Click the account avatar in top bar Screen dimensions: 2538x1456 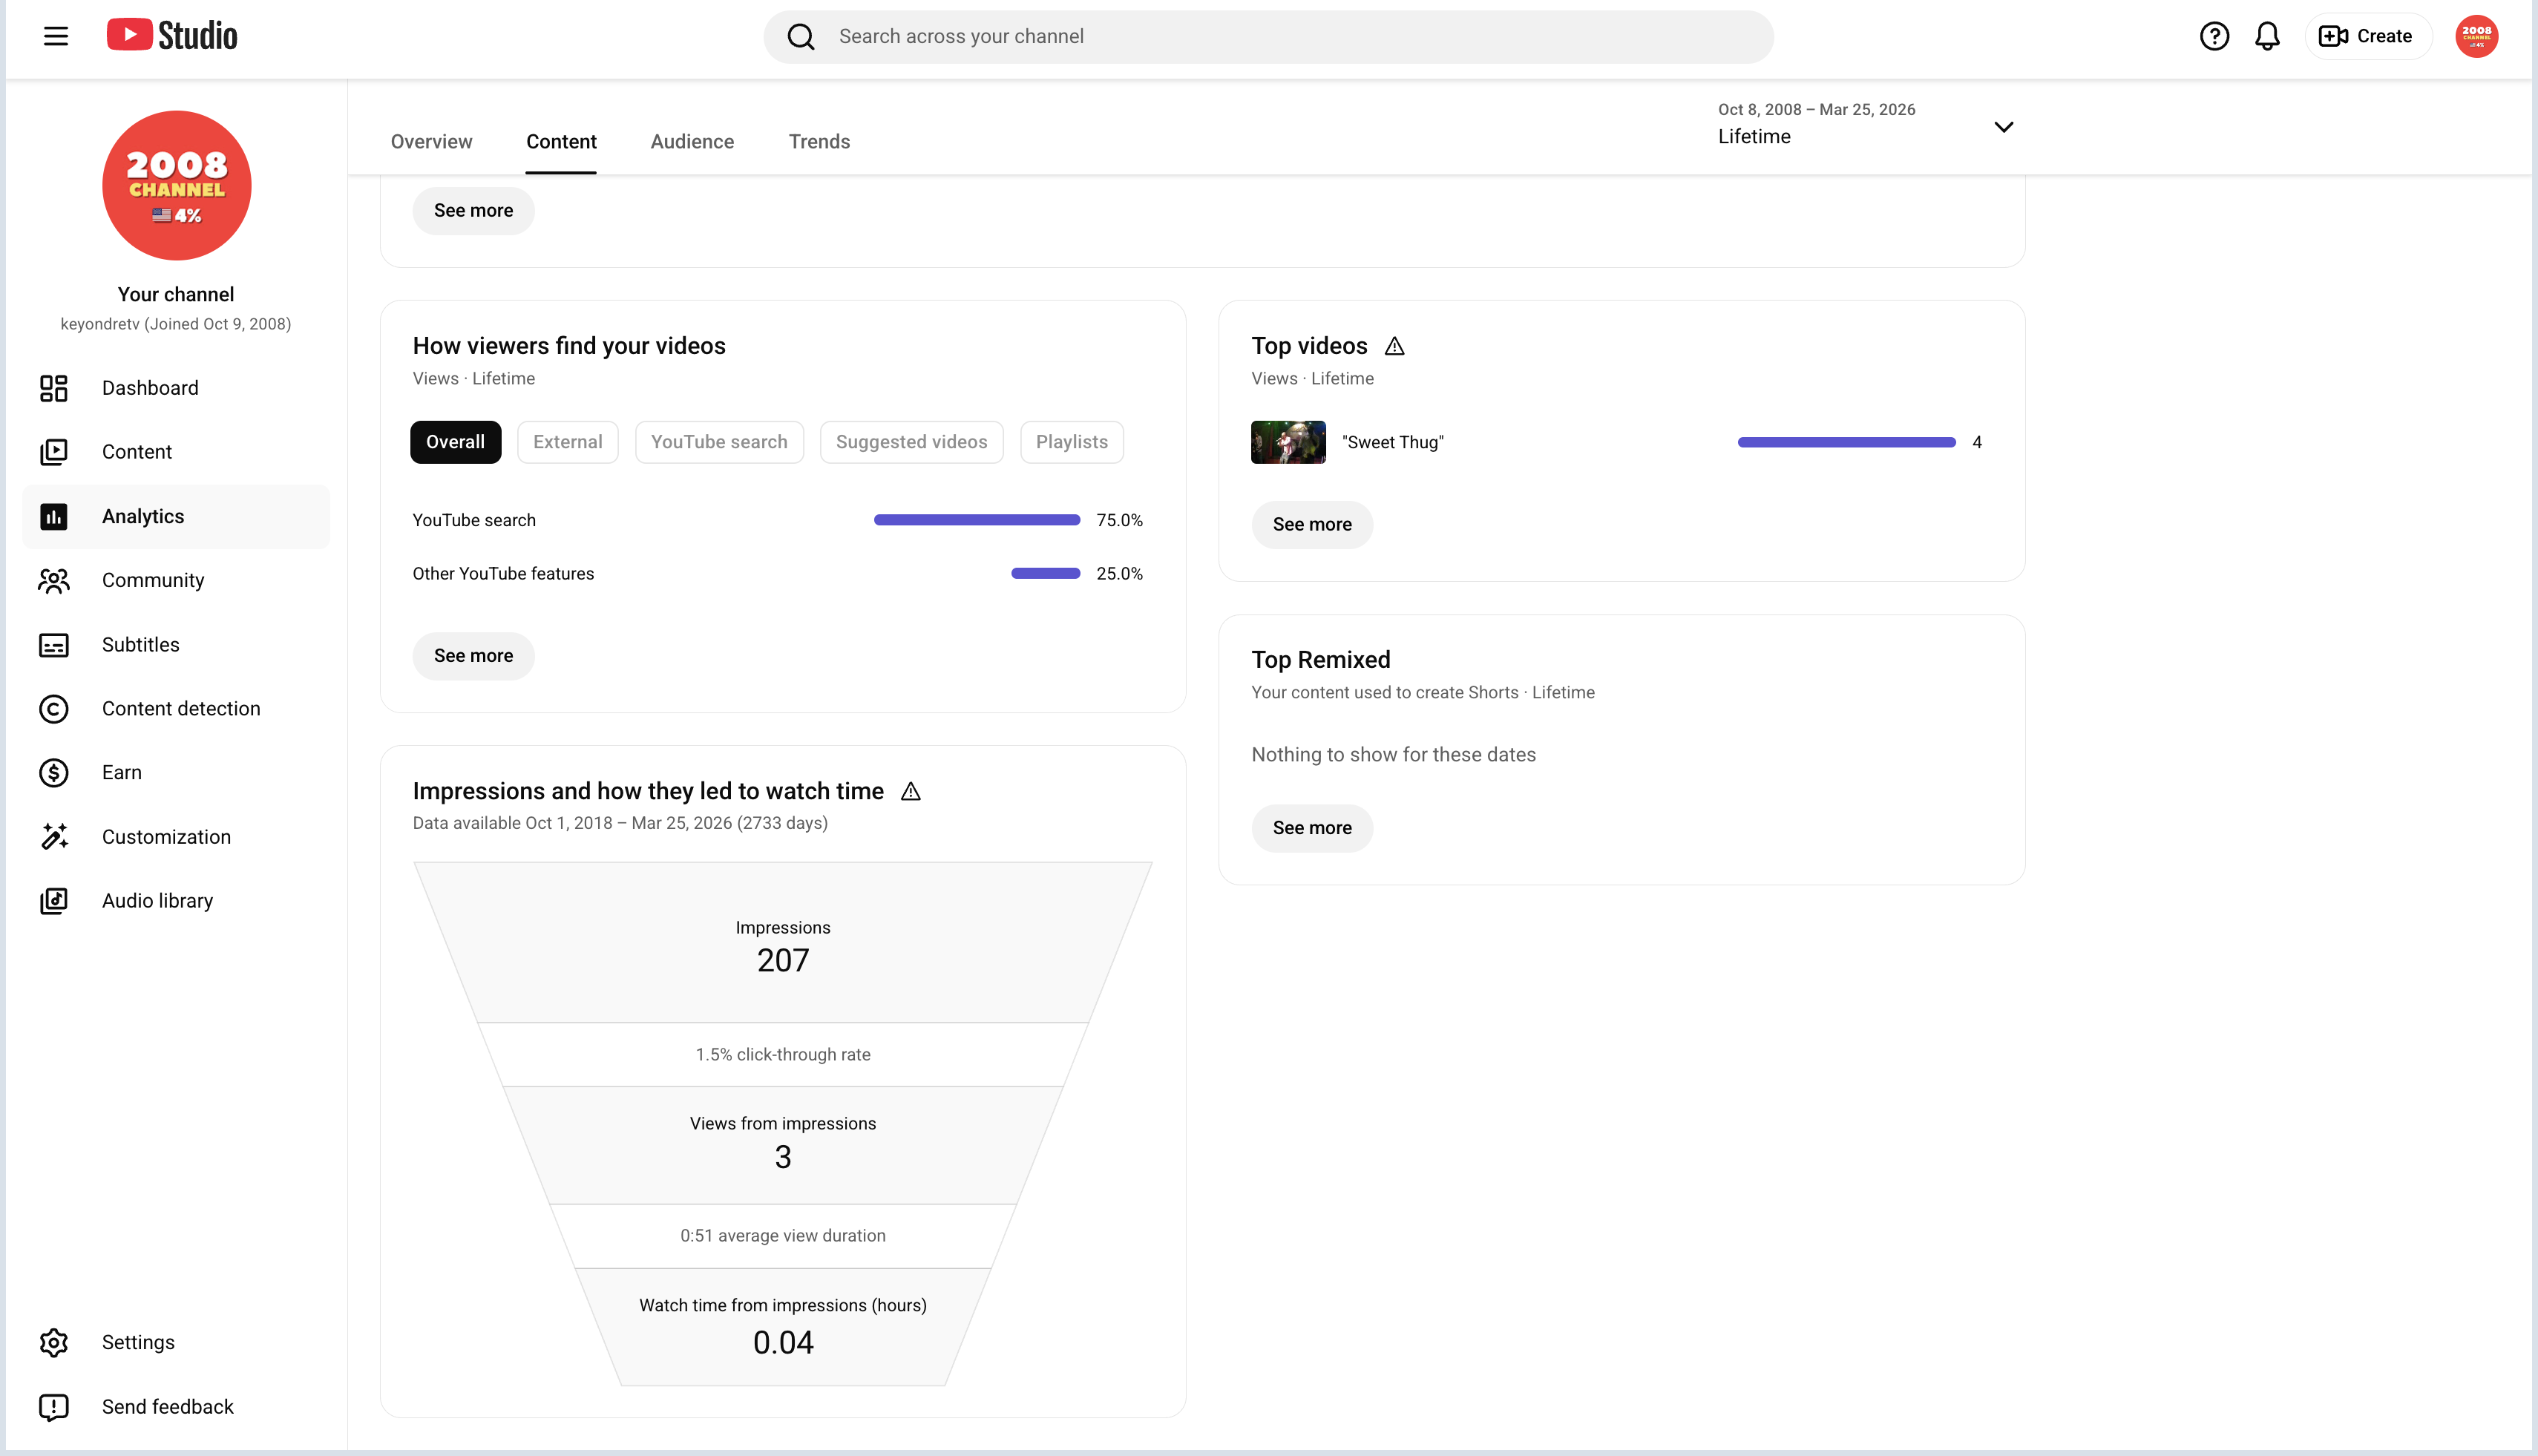point(2476,36)
